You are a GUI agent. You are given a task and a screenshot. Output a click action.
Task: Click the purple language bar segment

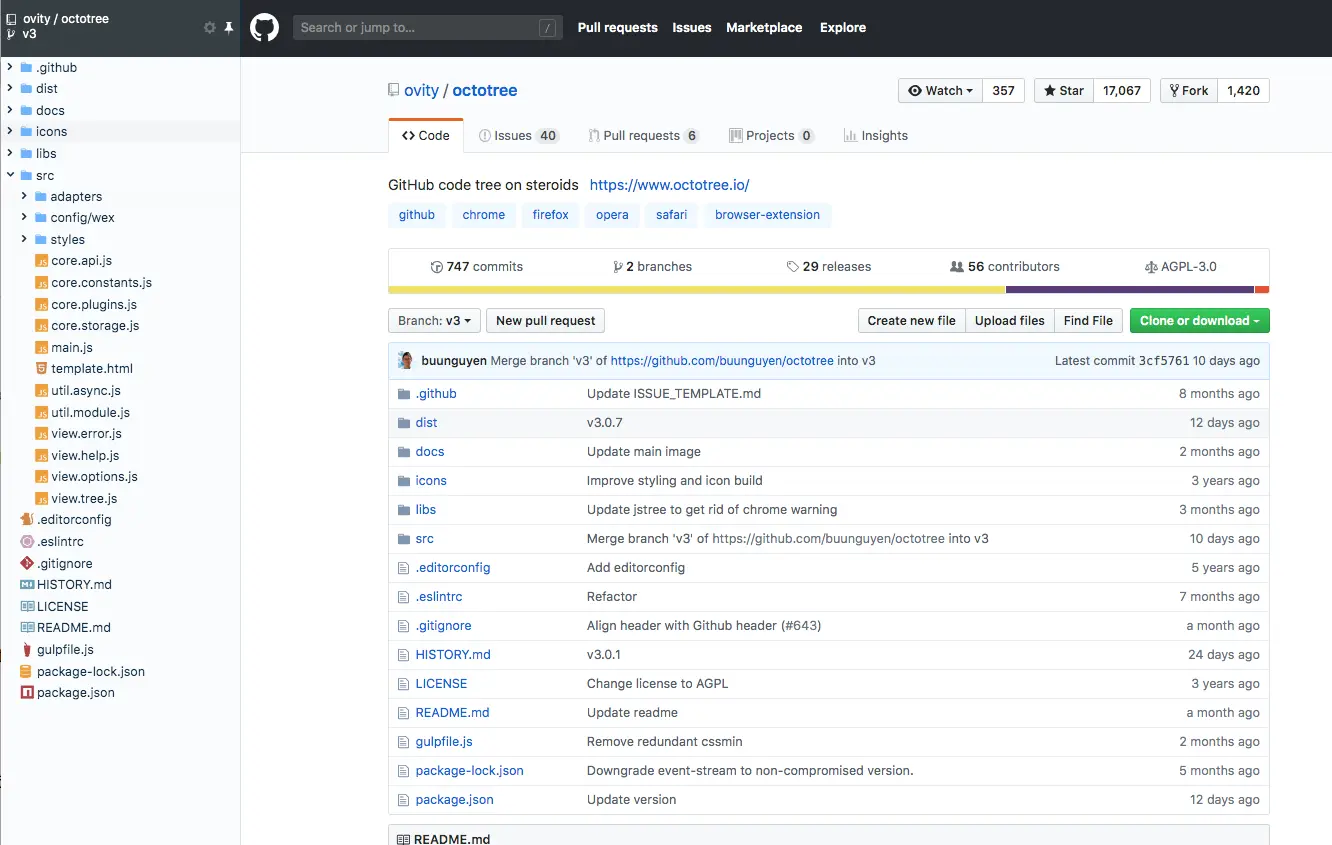click(x=1130, y=290)
